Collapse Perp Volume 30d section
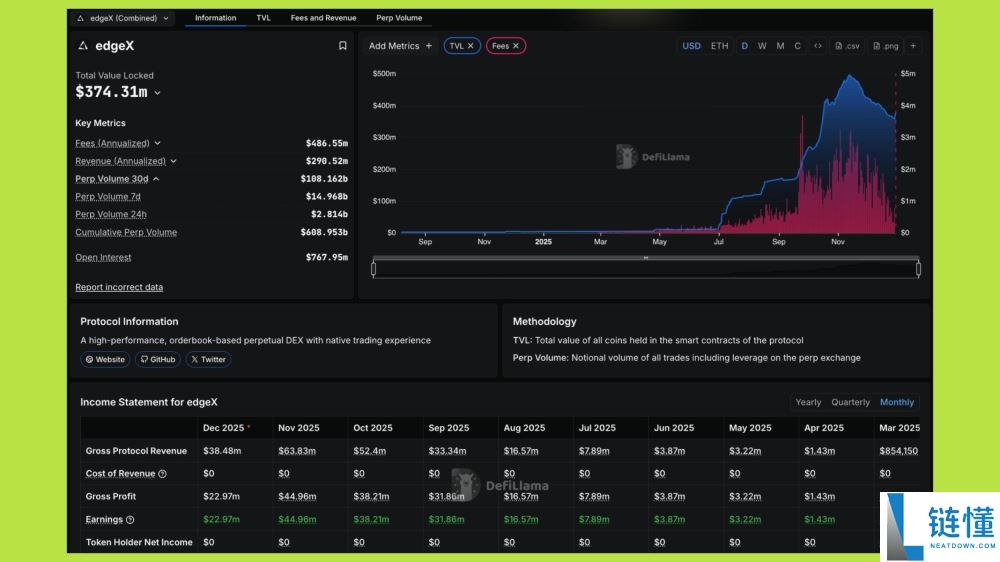The width and height of the screenshot is (1000, 562). (x=156, y=179)
